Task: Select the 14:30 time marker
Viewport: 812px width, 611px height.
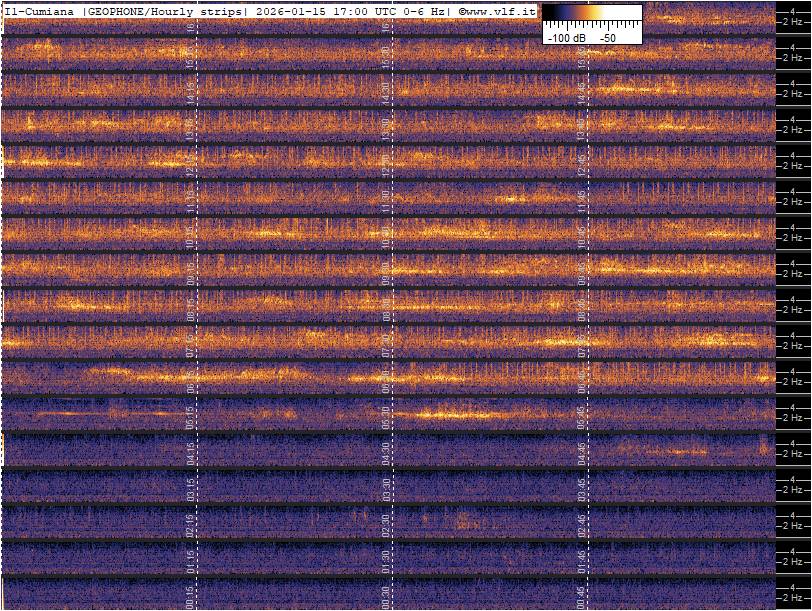Action: pyautogui.click(x=386, y=92)
